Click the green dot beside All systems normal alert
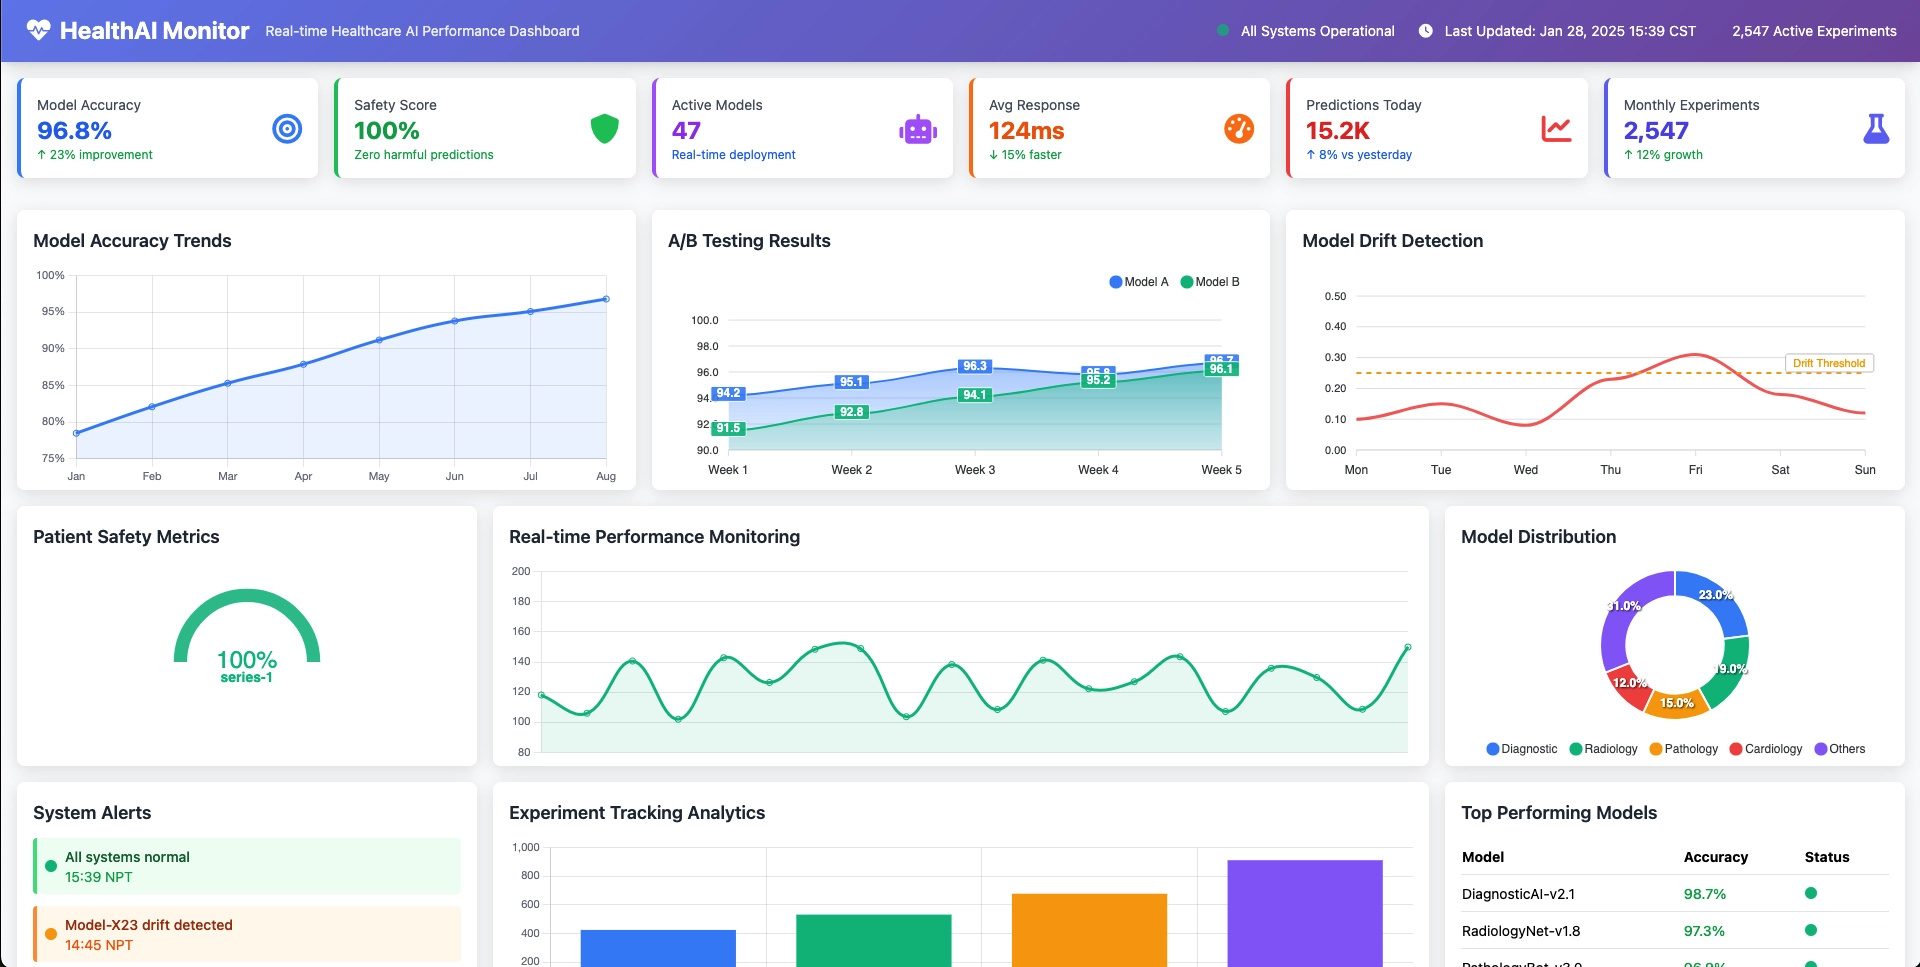The width and height of the screenshot is (1920, 967). coord(51,866)
